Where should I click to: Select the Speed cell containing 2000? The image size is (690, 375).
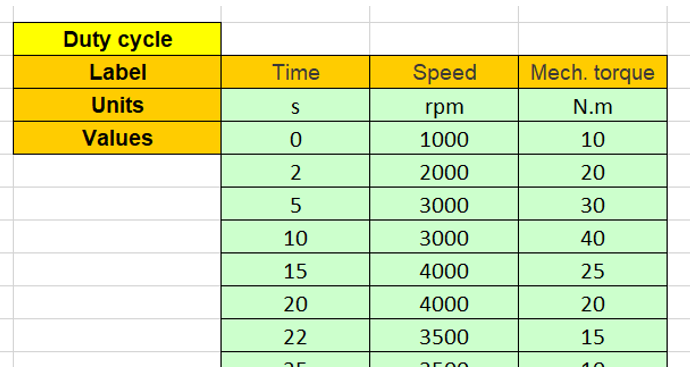point(444,171)
